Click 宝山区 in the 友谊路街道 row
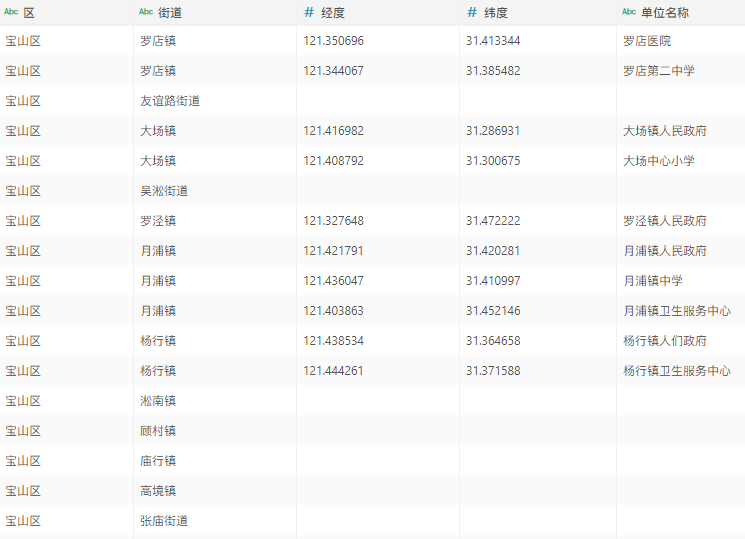Screen dimensions: 745x539 coord(23,101)
